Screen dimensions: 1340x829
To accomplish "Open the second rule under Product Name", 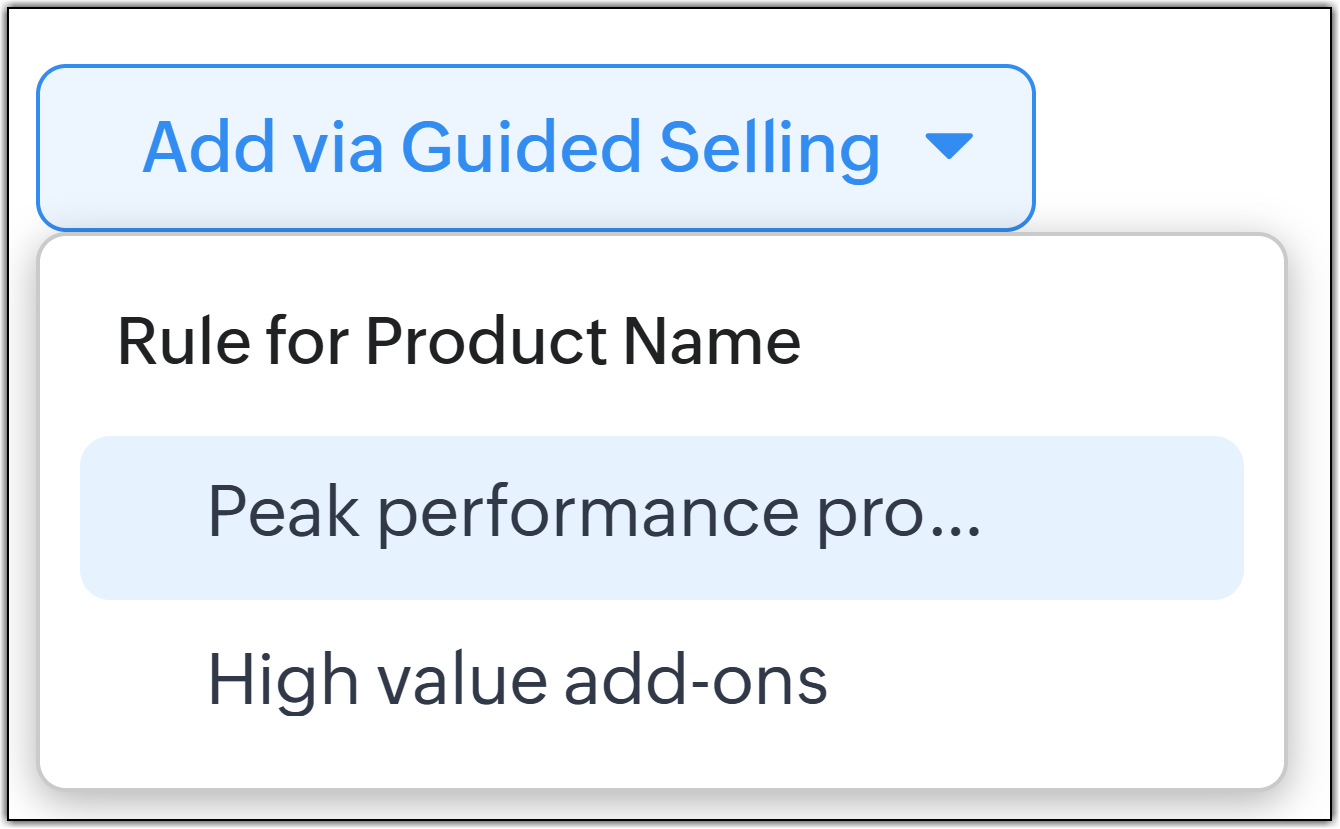I will click(x=517, y=679).
